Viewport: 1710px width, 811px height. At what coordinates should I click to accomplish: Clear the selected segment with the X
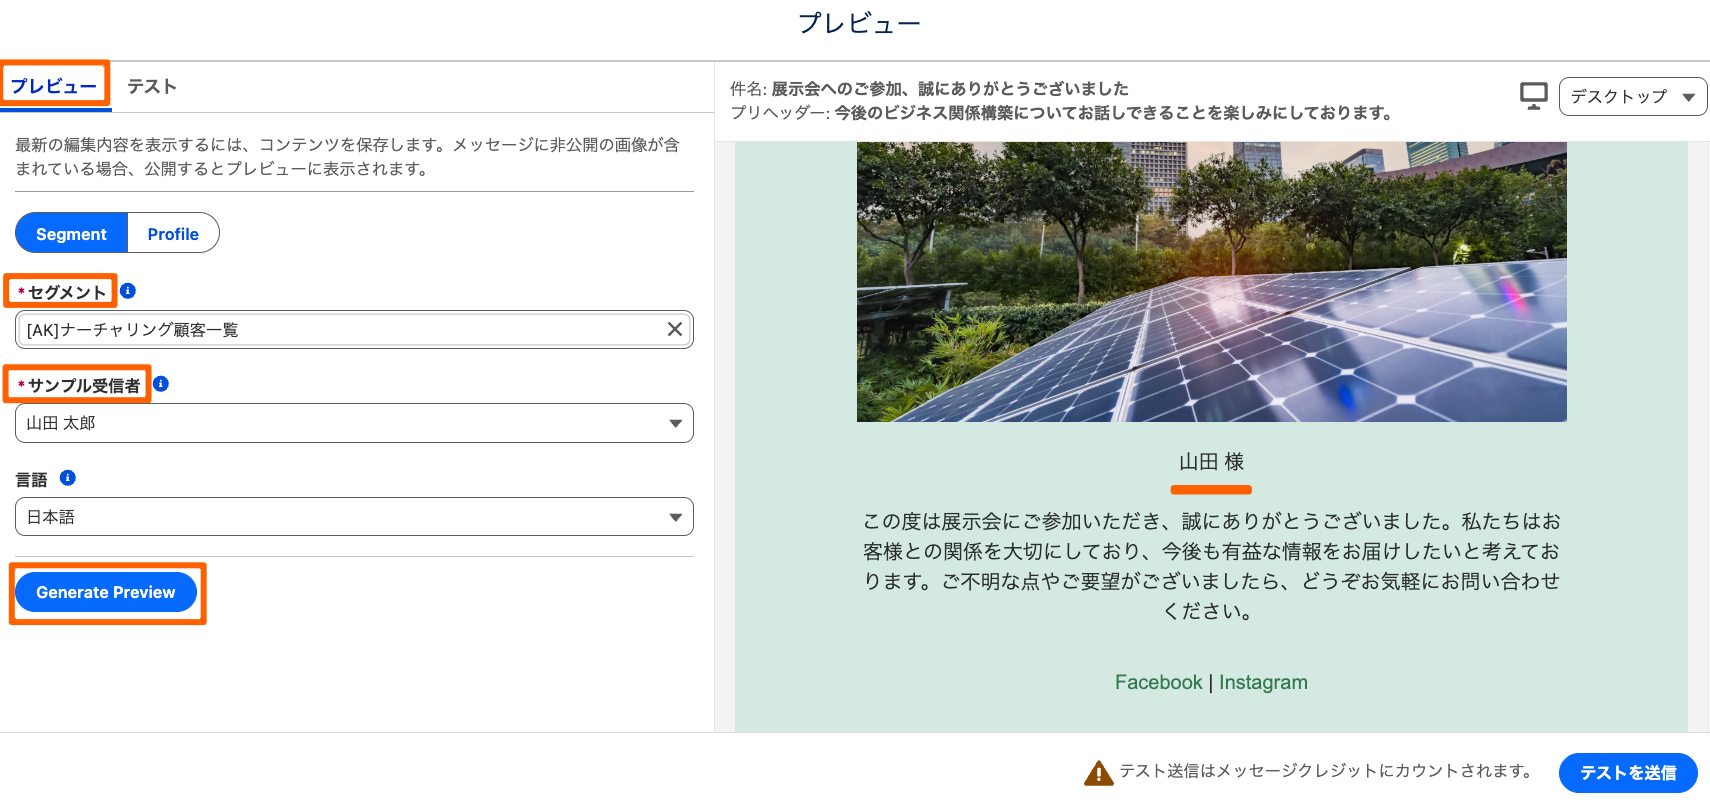(675, 329)
